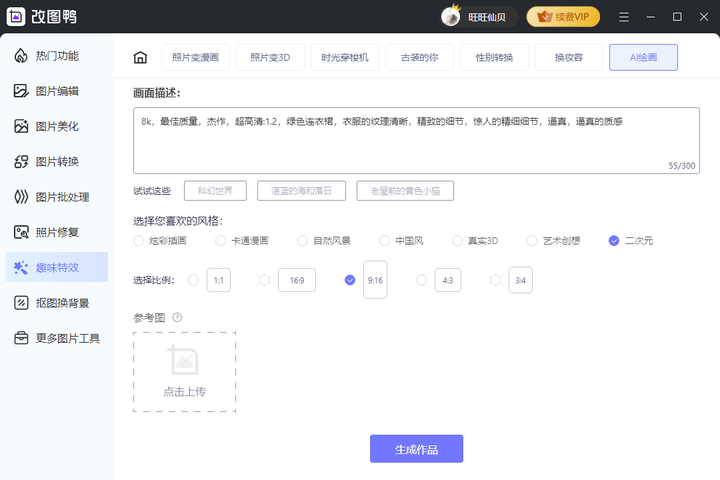
Task: Click the user avatar picture
Action: pos(450,17)
